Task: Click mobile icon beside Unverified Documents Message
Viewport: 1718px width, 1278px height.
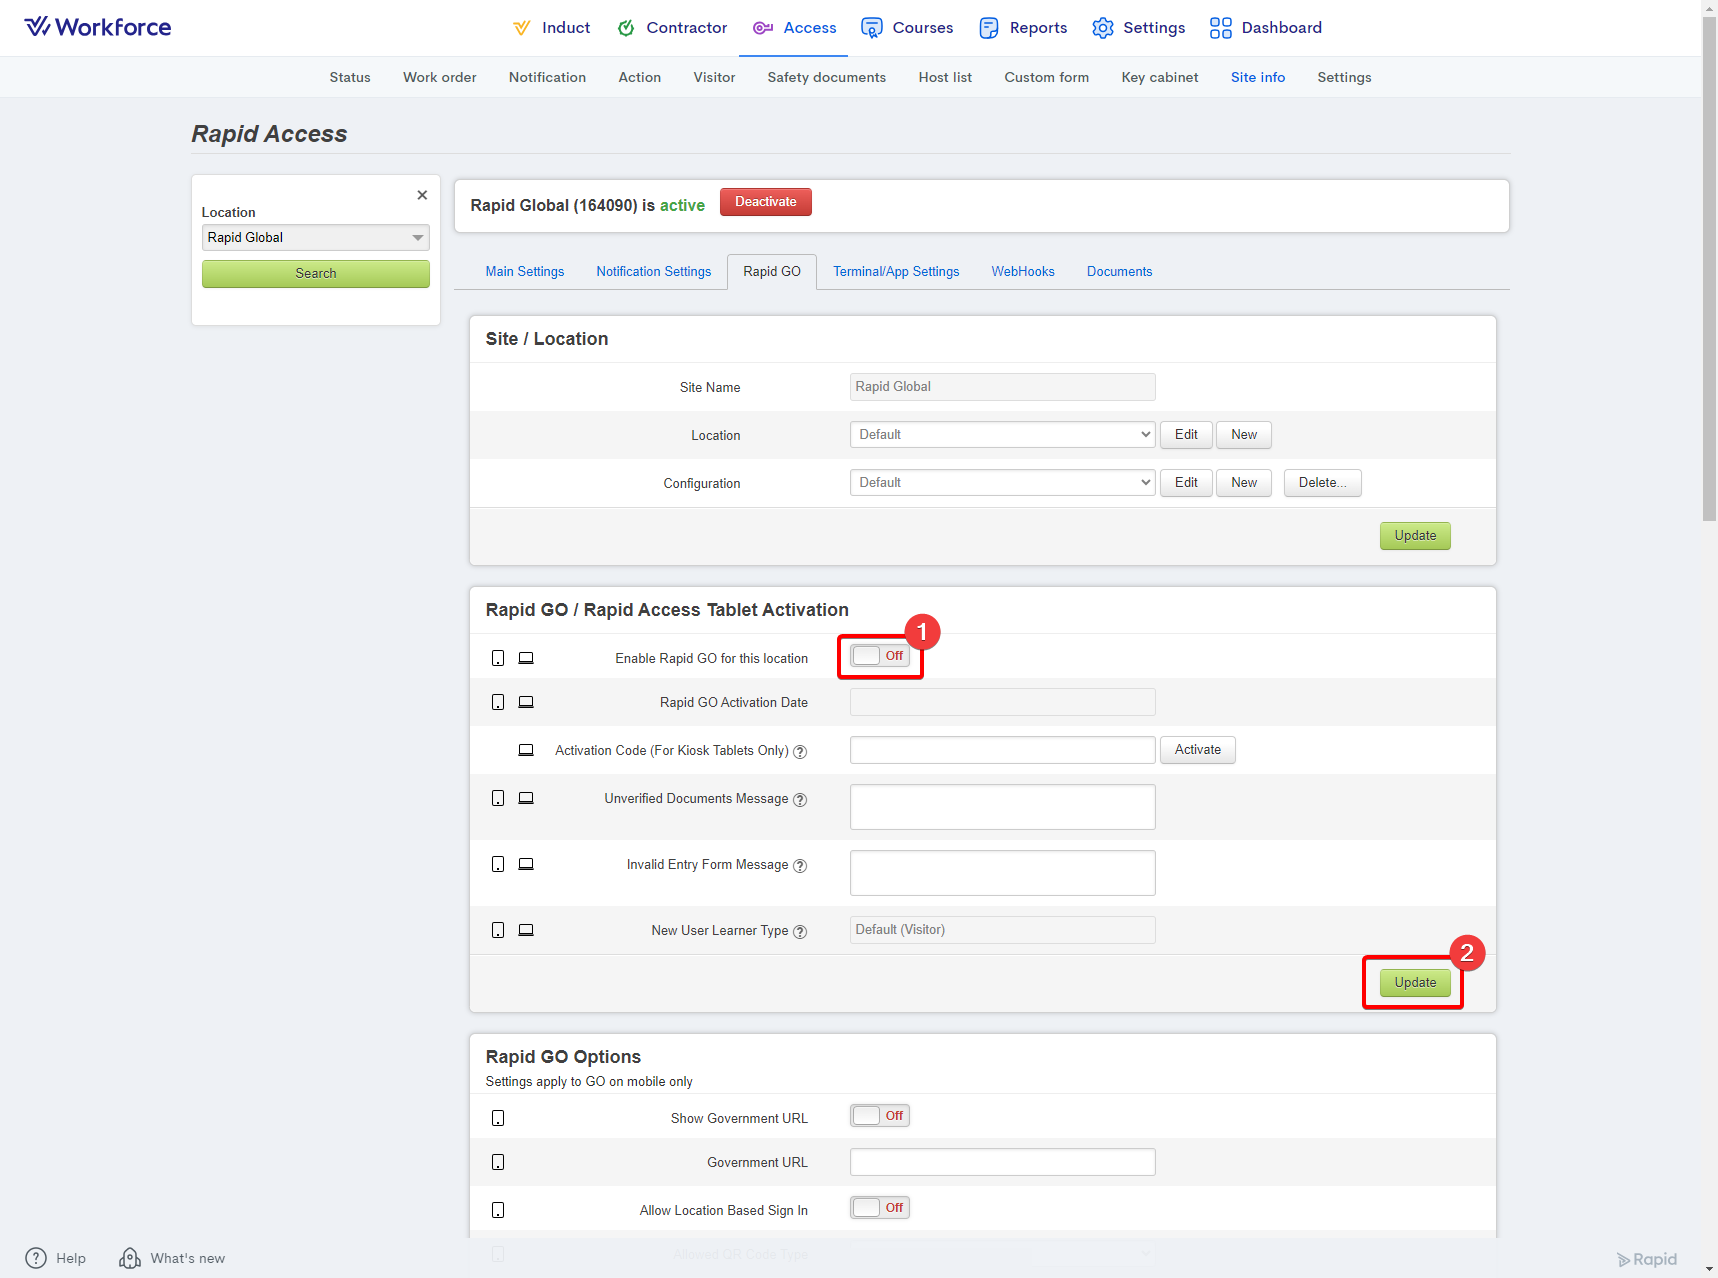Action: pos(498,798)
